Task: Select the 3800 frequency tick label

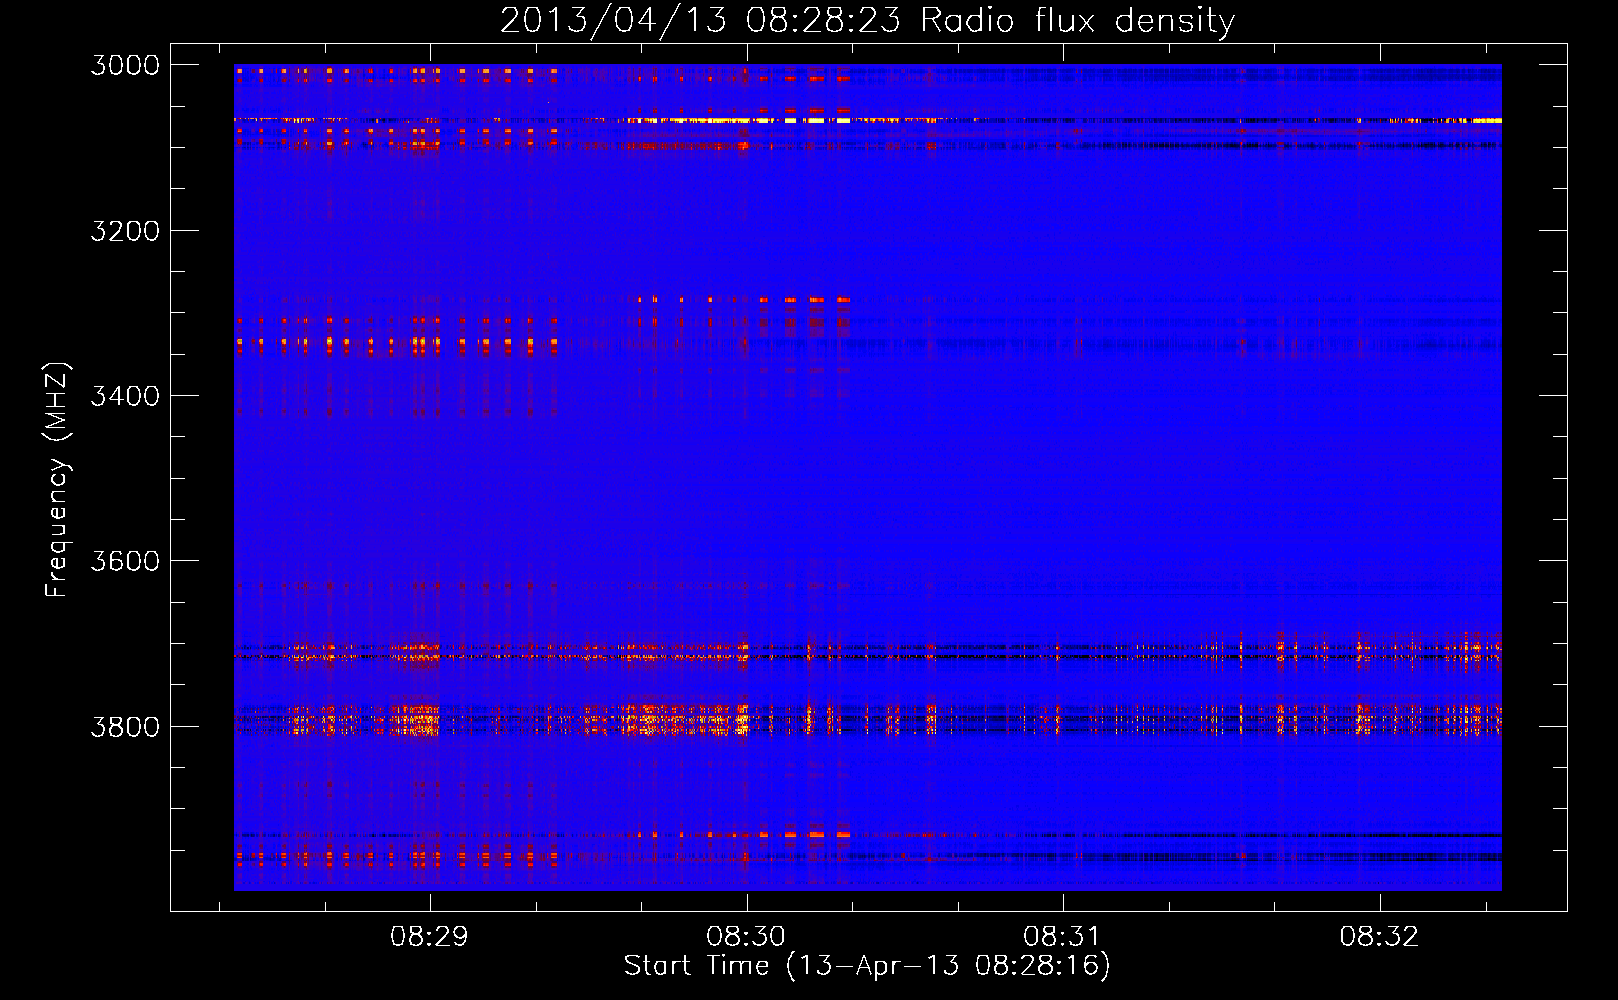Action: 125,726
